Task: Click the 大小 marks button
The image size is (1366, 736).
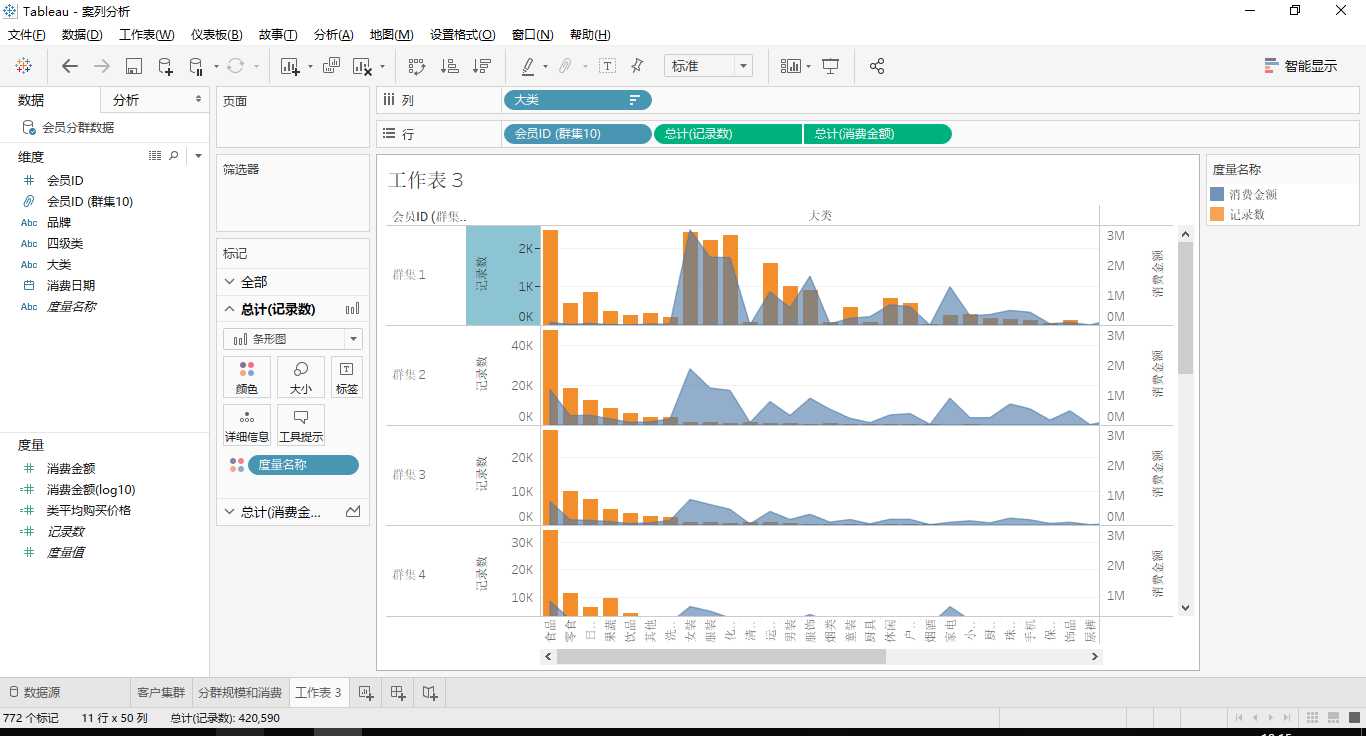Action: [300, 378]
